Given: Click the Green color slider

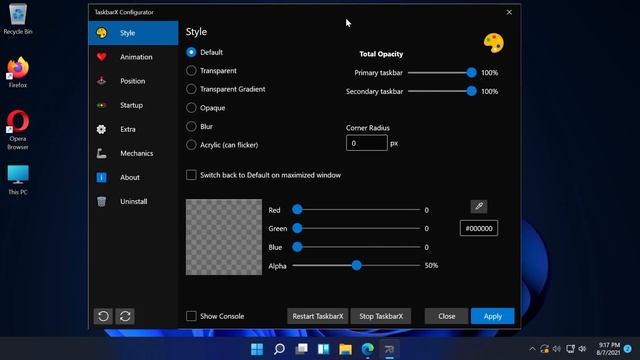Looking at the screenshot, I should pyautogui.click(x=356, y=228).
